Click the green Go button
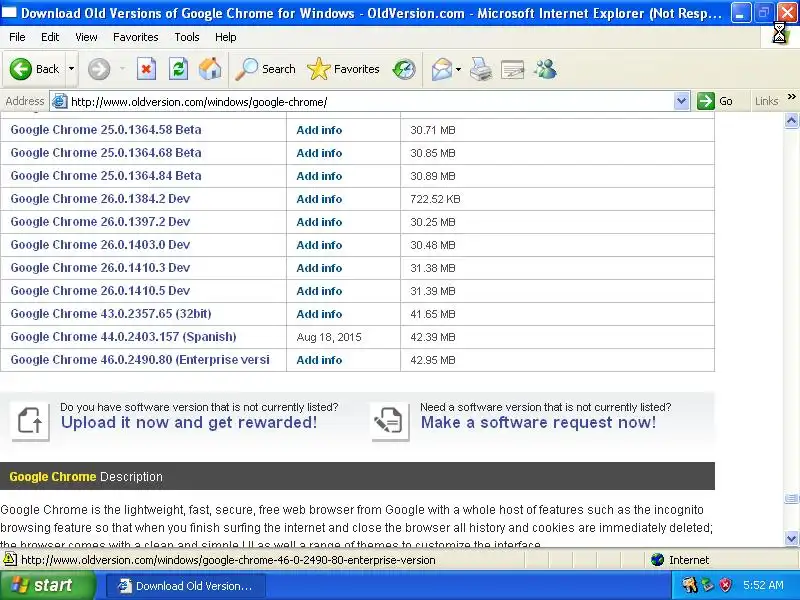The width and height of the screenshot is (800, 600). pos(715,101)
